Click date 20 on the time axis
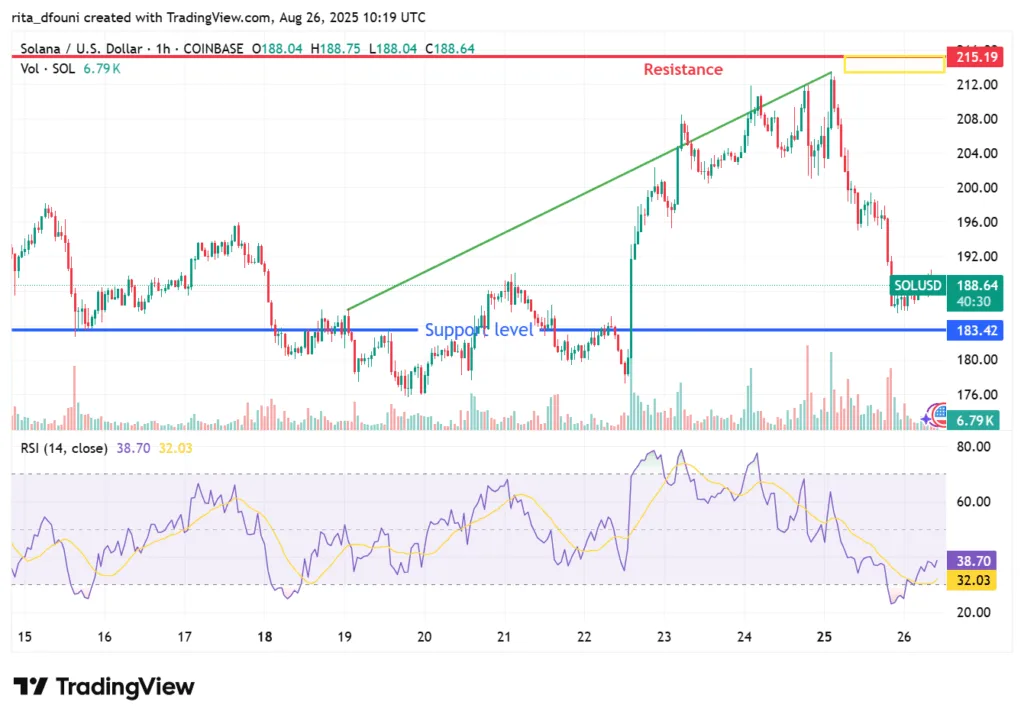Image resolution: width=1024 pixels, height=721 pixels. click(424, 637)
